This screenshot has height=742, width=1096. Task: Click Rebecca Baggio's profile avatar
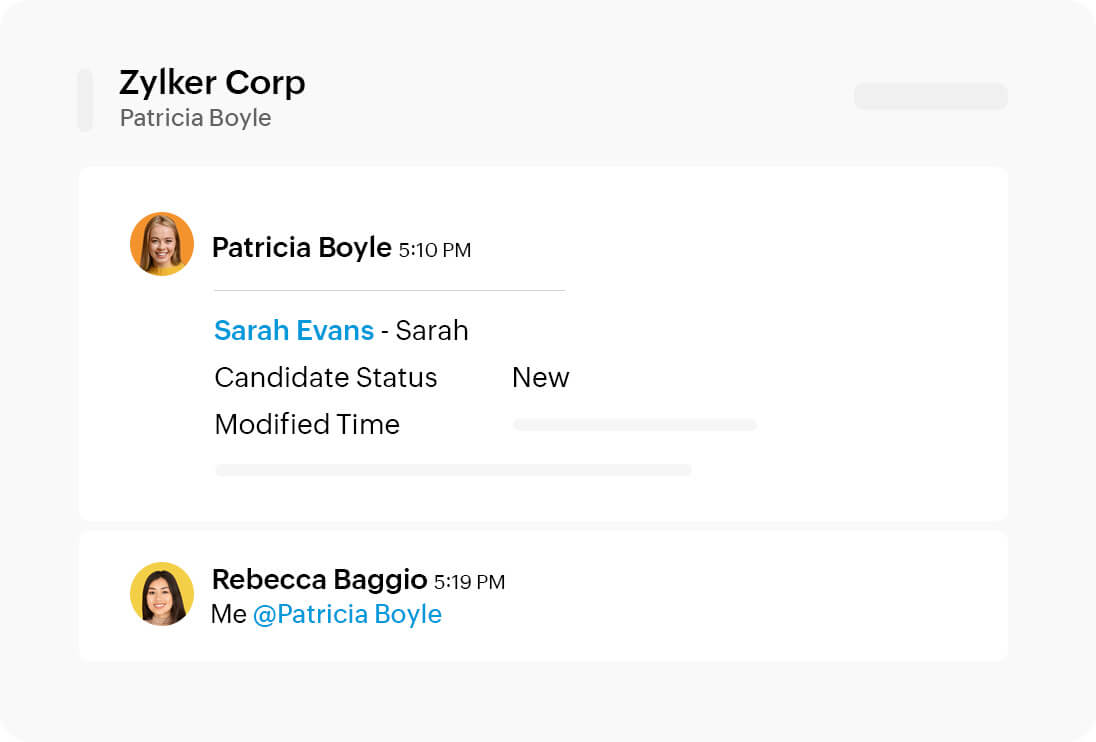(162, 594)
